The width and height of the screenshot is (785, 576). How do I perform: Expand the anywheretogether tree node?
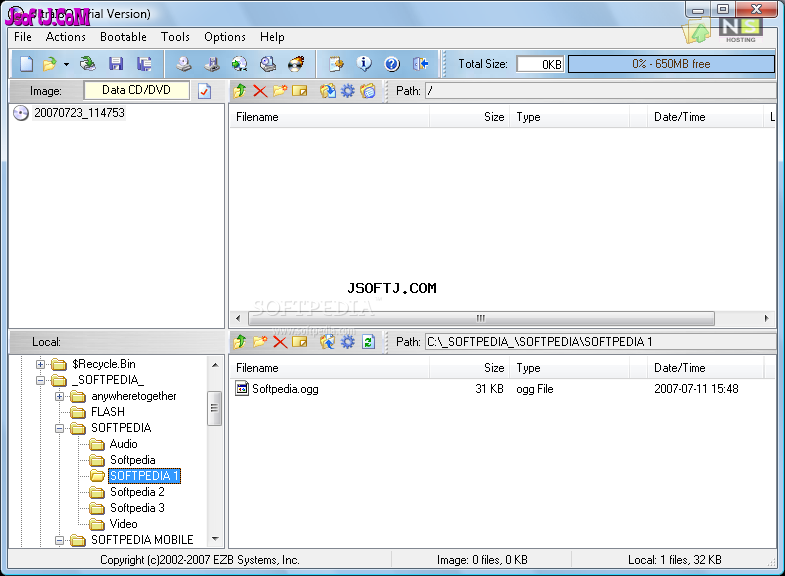tap(59, 396)
